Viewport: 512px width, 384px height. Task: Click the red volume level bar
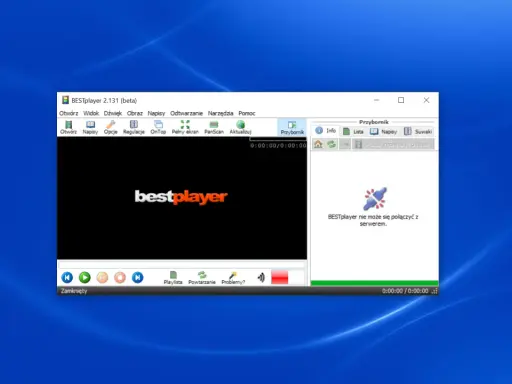[280, 277]
